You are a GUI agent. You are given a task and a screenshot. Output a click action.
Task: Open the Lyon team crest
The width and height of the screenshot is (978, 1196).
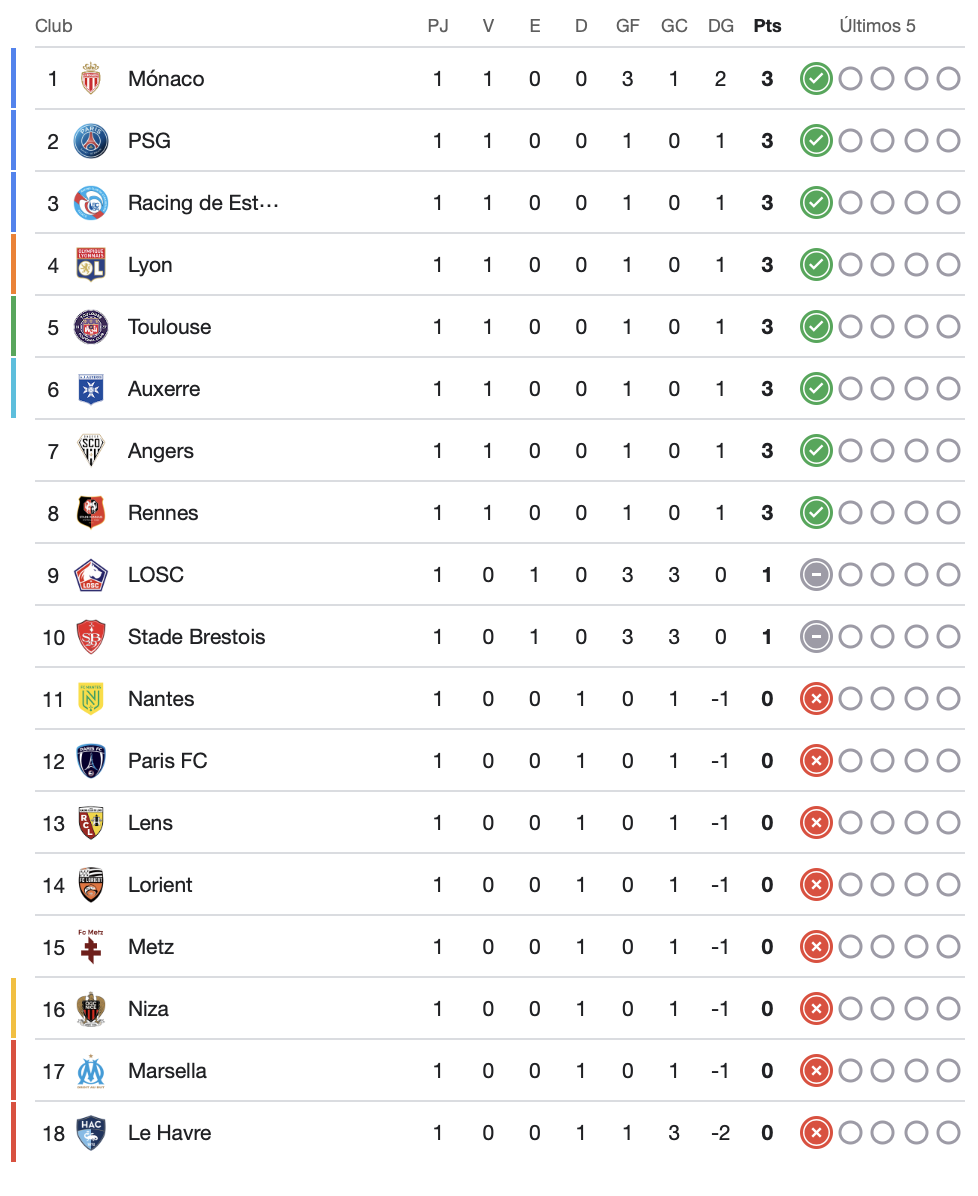tap(91, 265)
